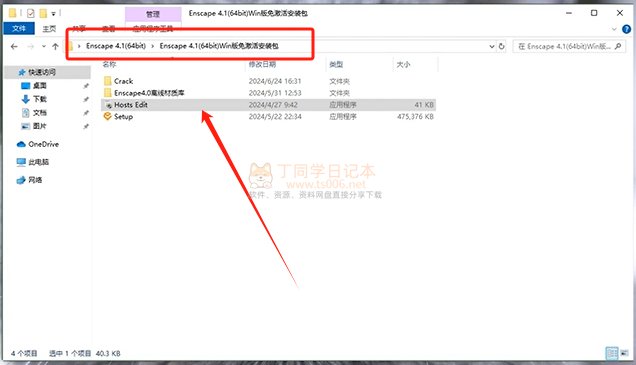Select the Setup installer icon
The height and width of the screenshot is (365, 636).
click(x=107, y=116)
